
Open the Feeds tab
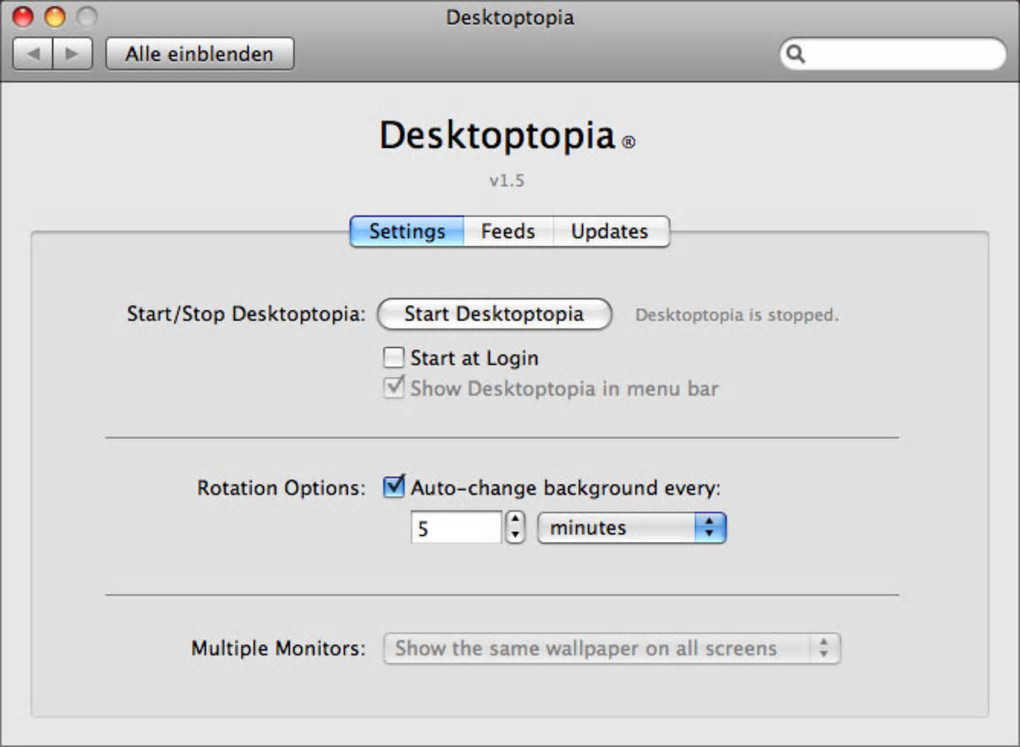tap(508, 231)
